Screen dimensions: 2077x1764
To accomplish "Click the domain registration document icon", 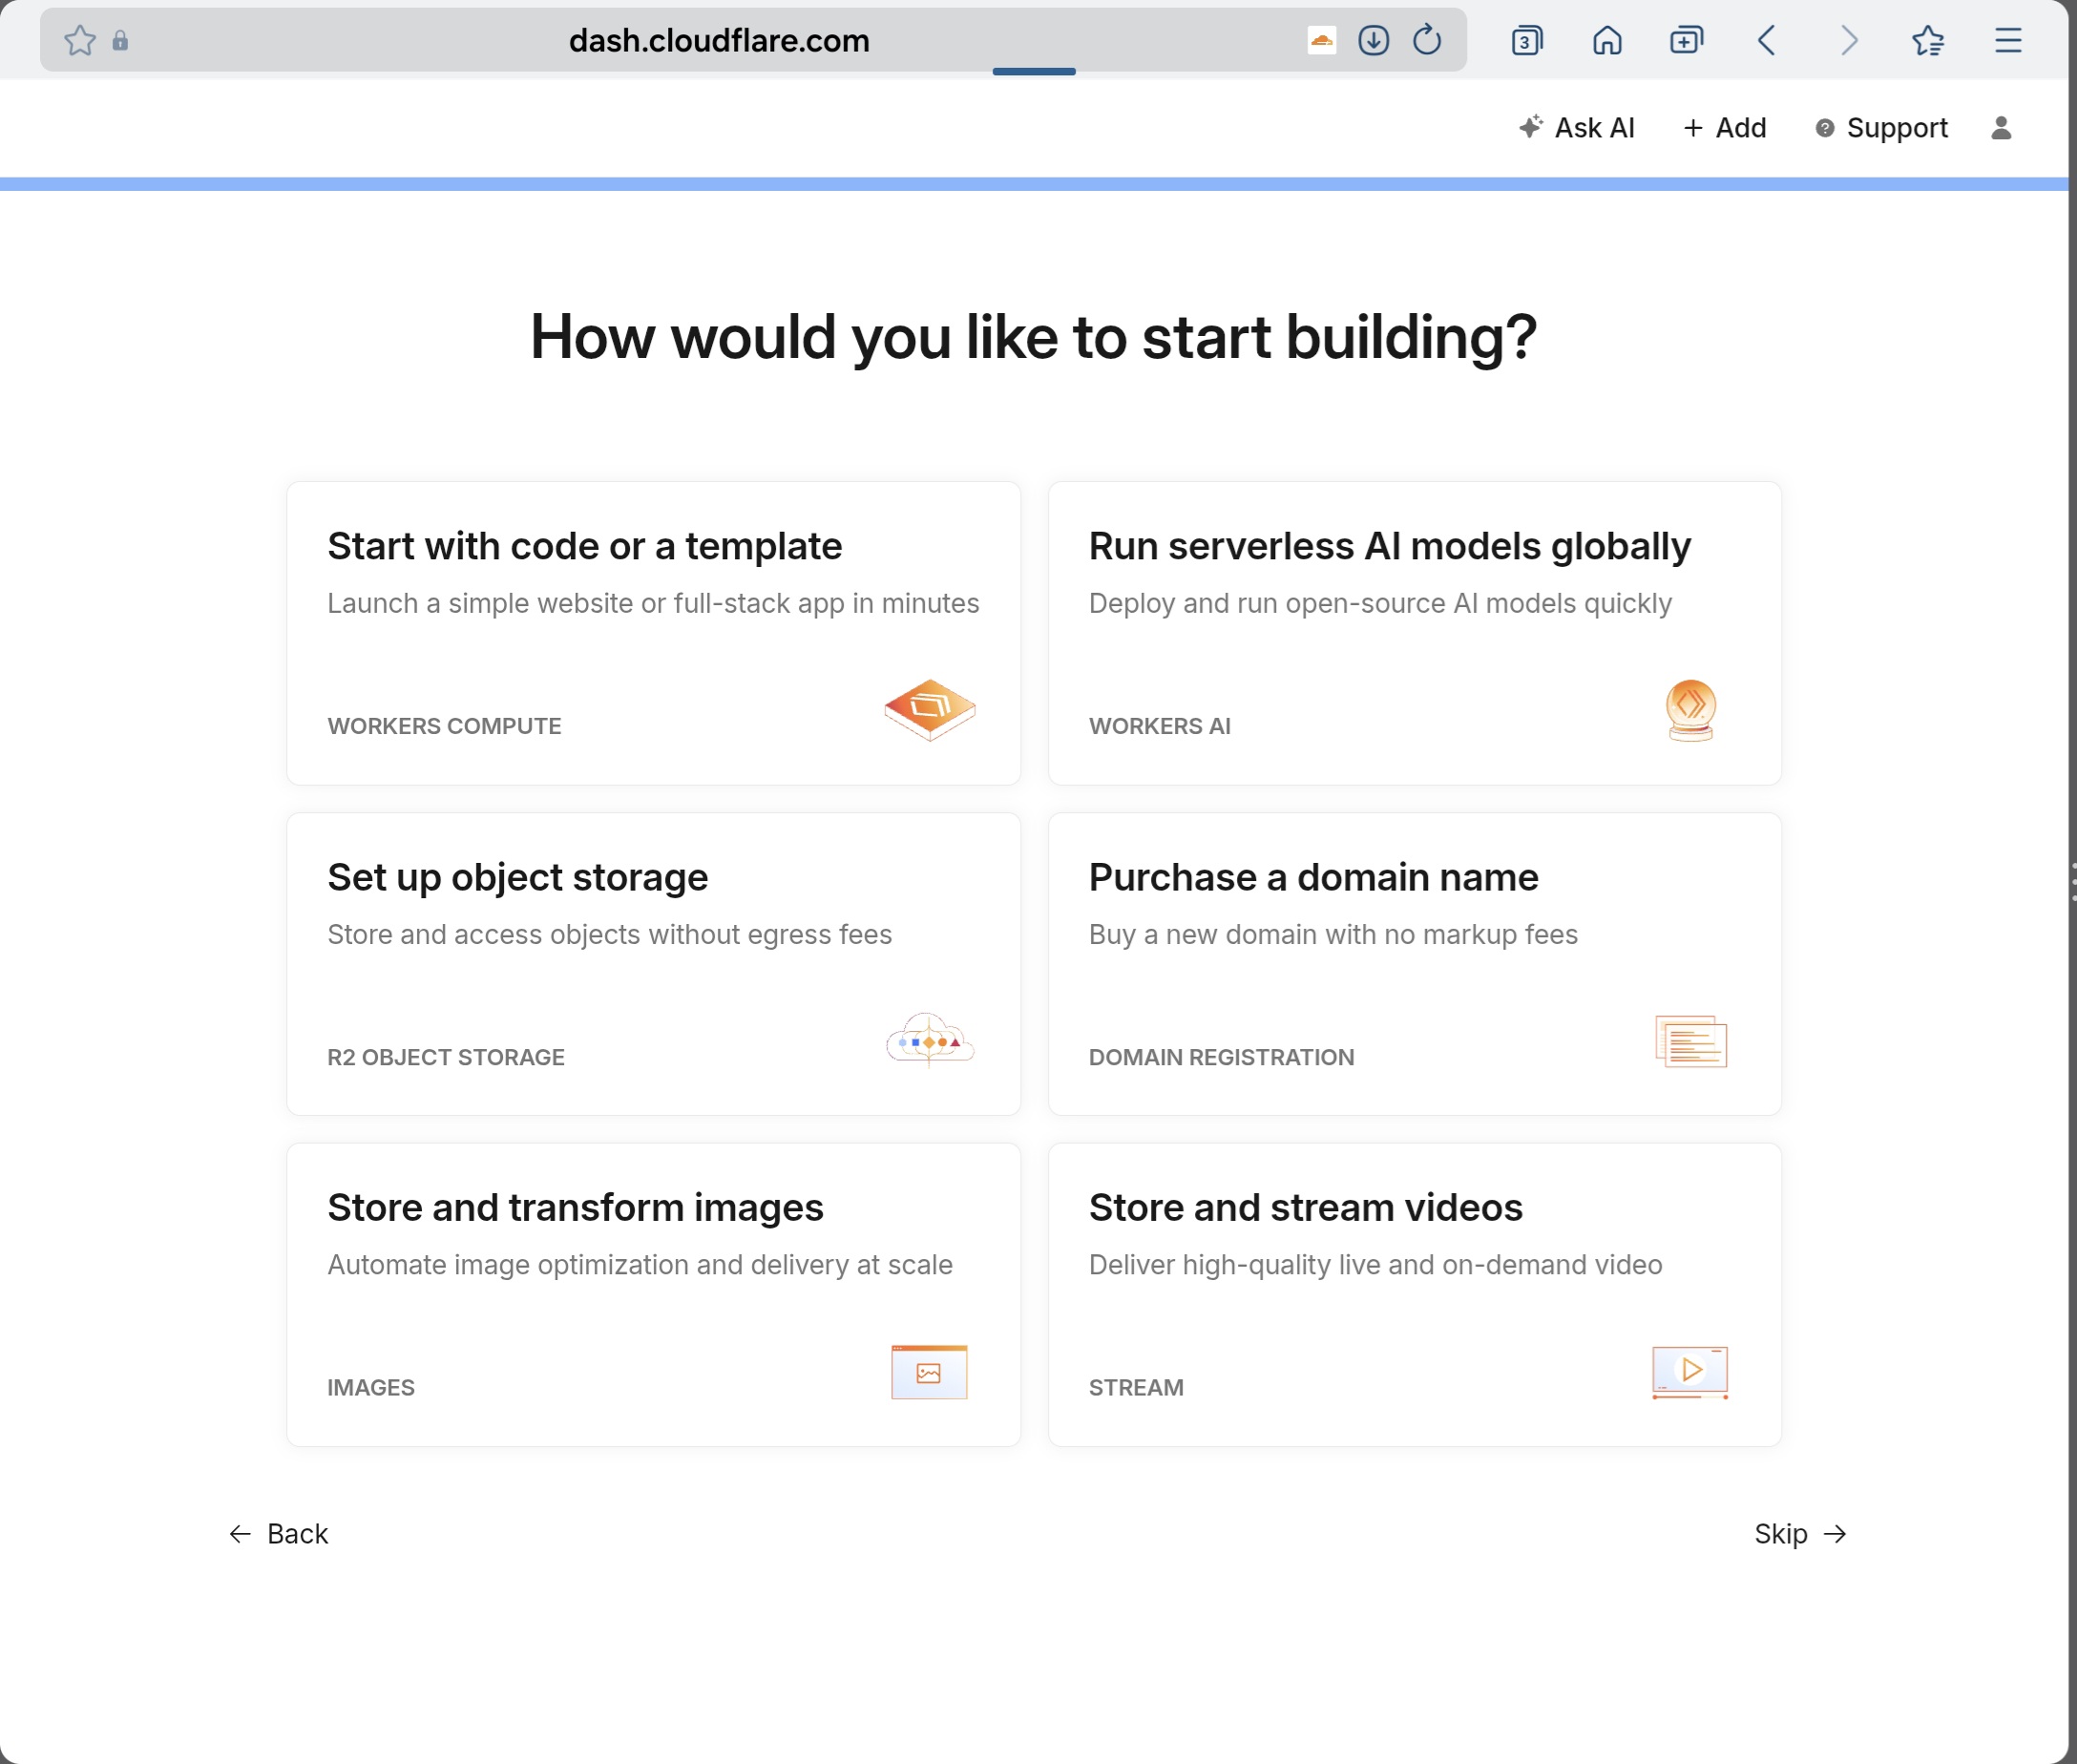I will (x=1690, y=1041).
